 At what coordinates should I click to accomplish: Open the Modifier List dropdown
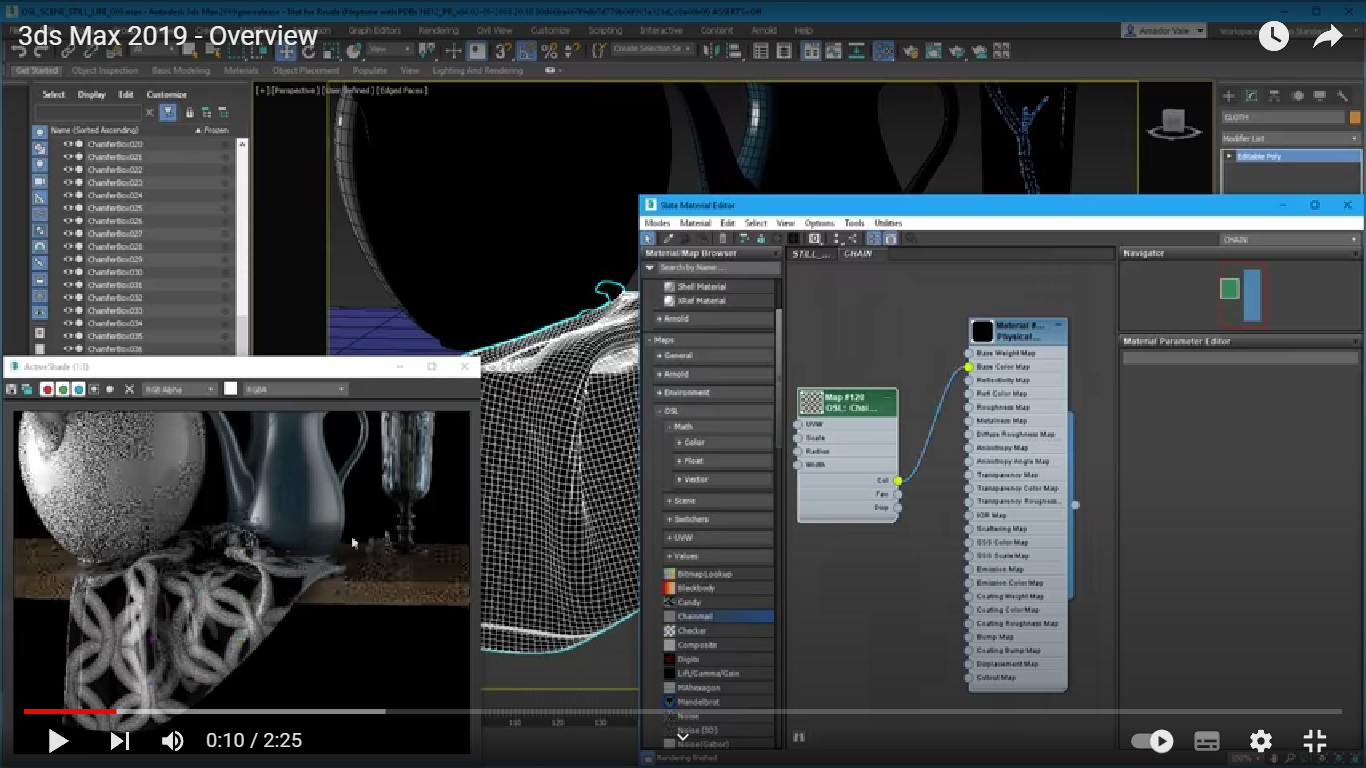[1291, 138]
